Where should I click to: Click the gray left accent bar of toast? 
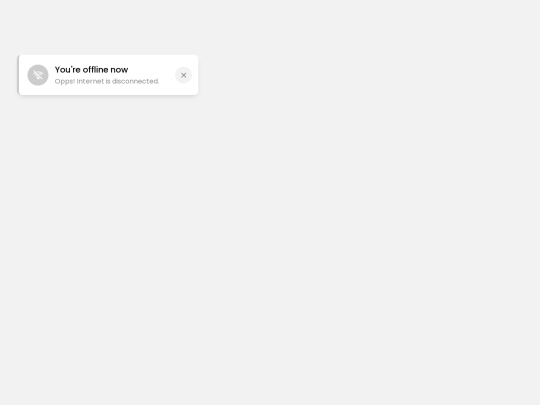(18, 75)
